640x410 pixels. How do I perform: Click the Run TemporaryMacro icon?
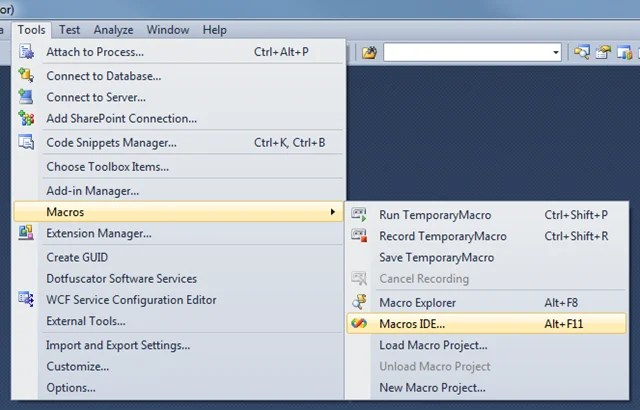(x=360, y=214)
